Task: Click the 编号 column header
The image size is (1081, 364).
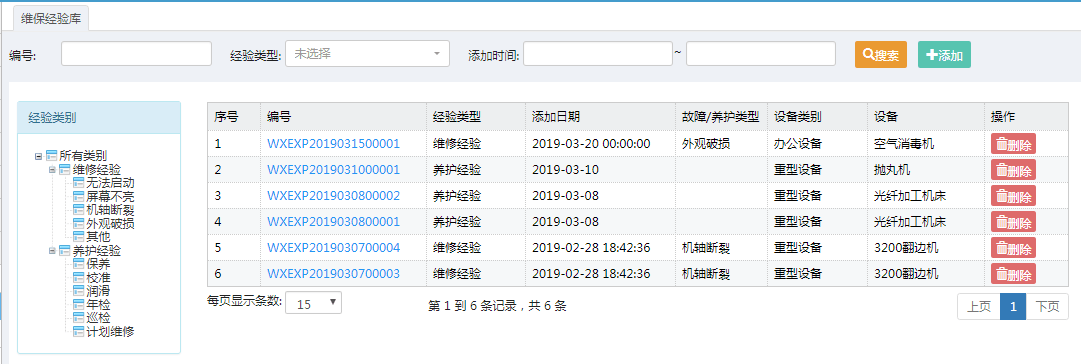Action: tap(343, 117)
